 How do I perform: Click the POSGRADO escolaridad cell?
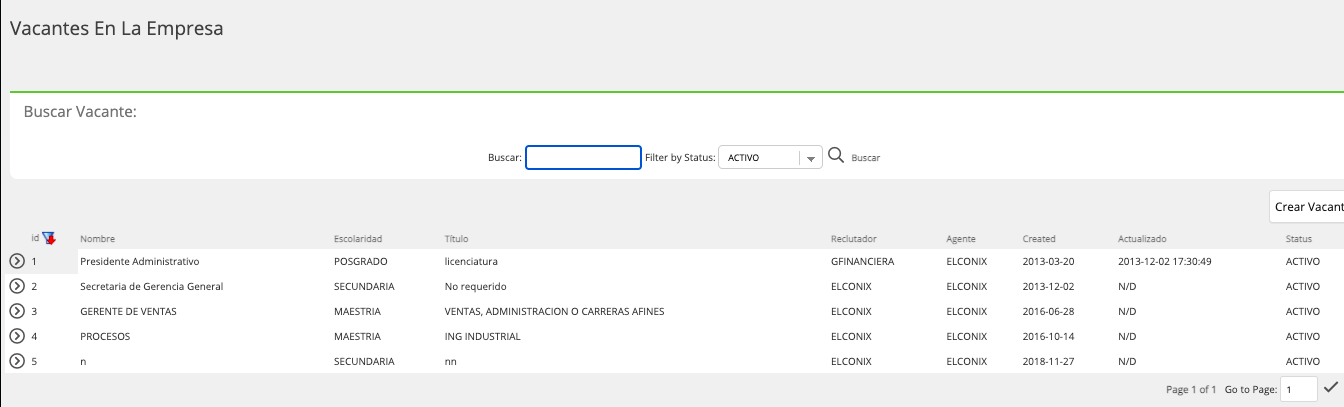(359, 261)
